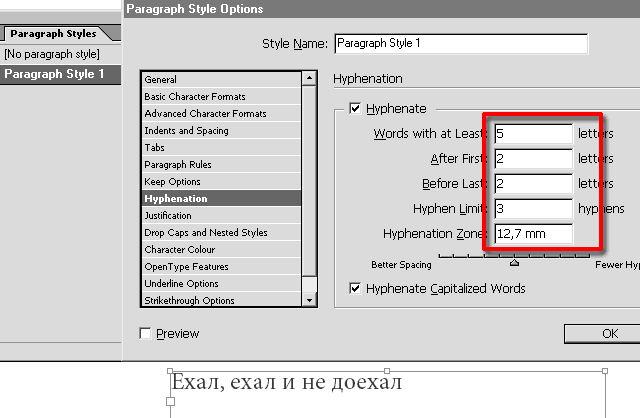The width and height of the screenshot is (640, 418).
Task: Click the Hyphen Limit field
Action: (x=533, y=209)
